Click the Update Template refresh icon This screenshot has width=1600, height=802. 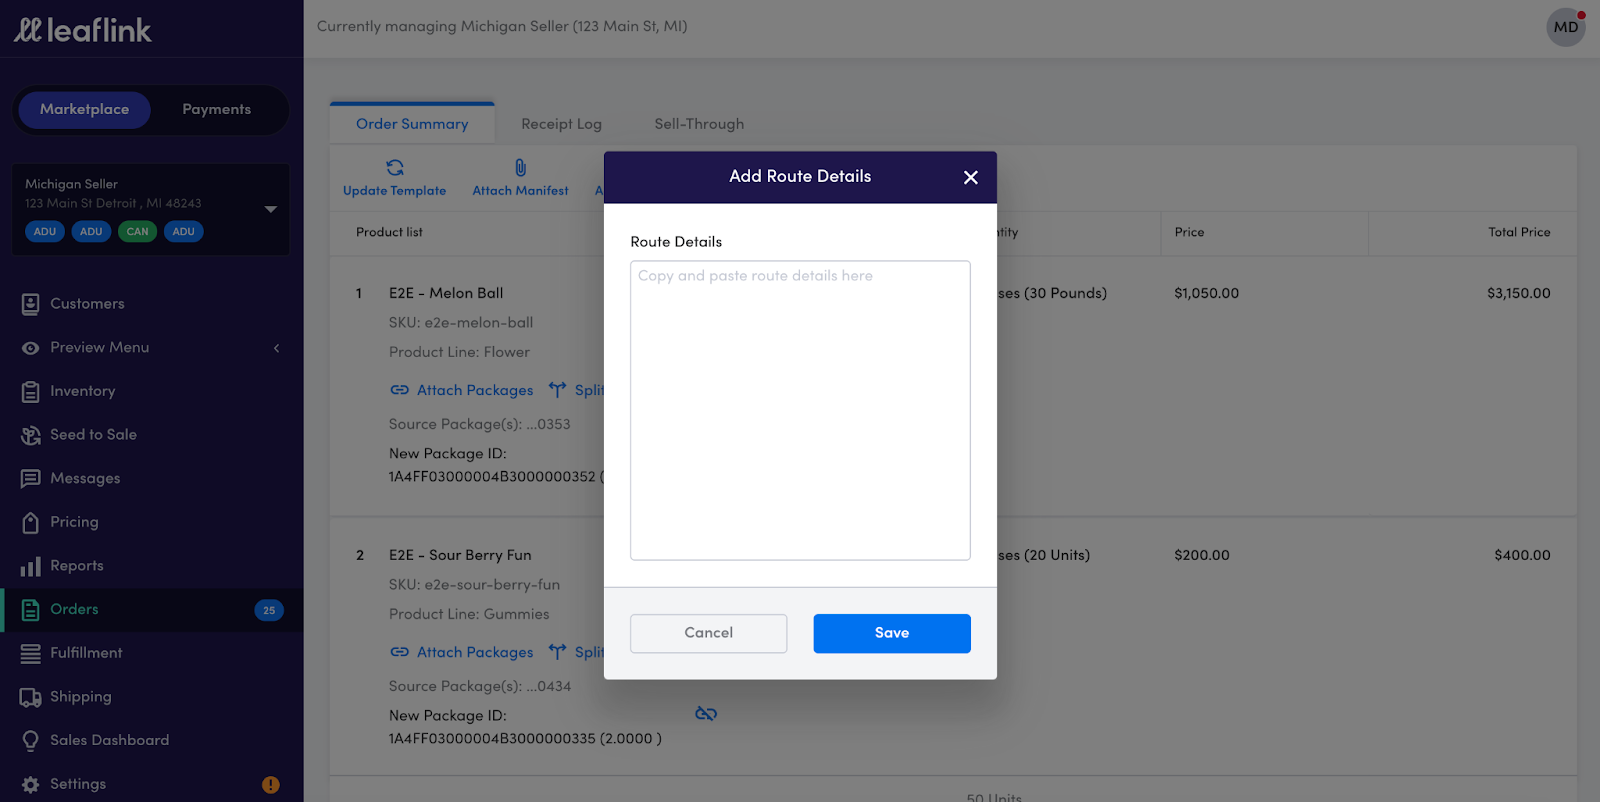[x=395, y=167]
